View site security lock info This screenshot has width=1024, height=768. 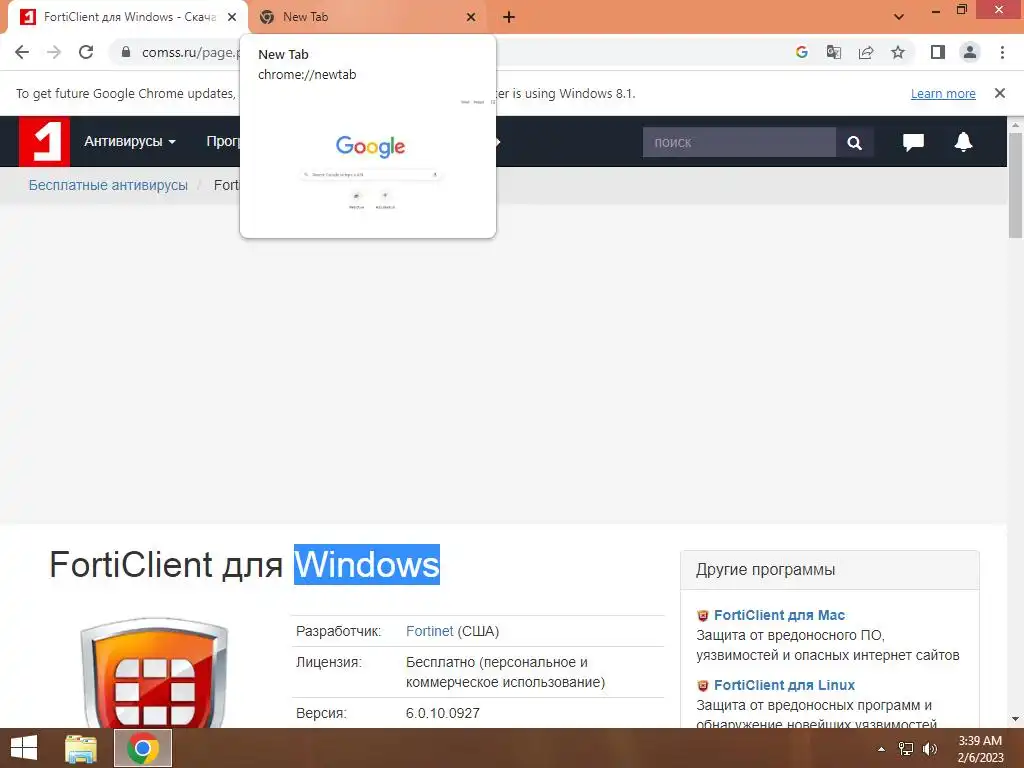(126, 52)
